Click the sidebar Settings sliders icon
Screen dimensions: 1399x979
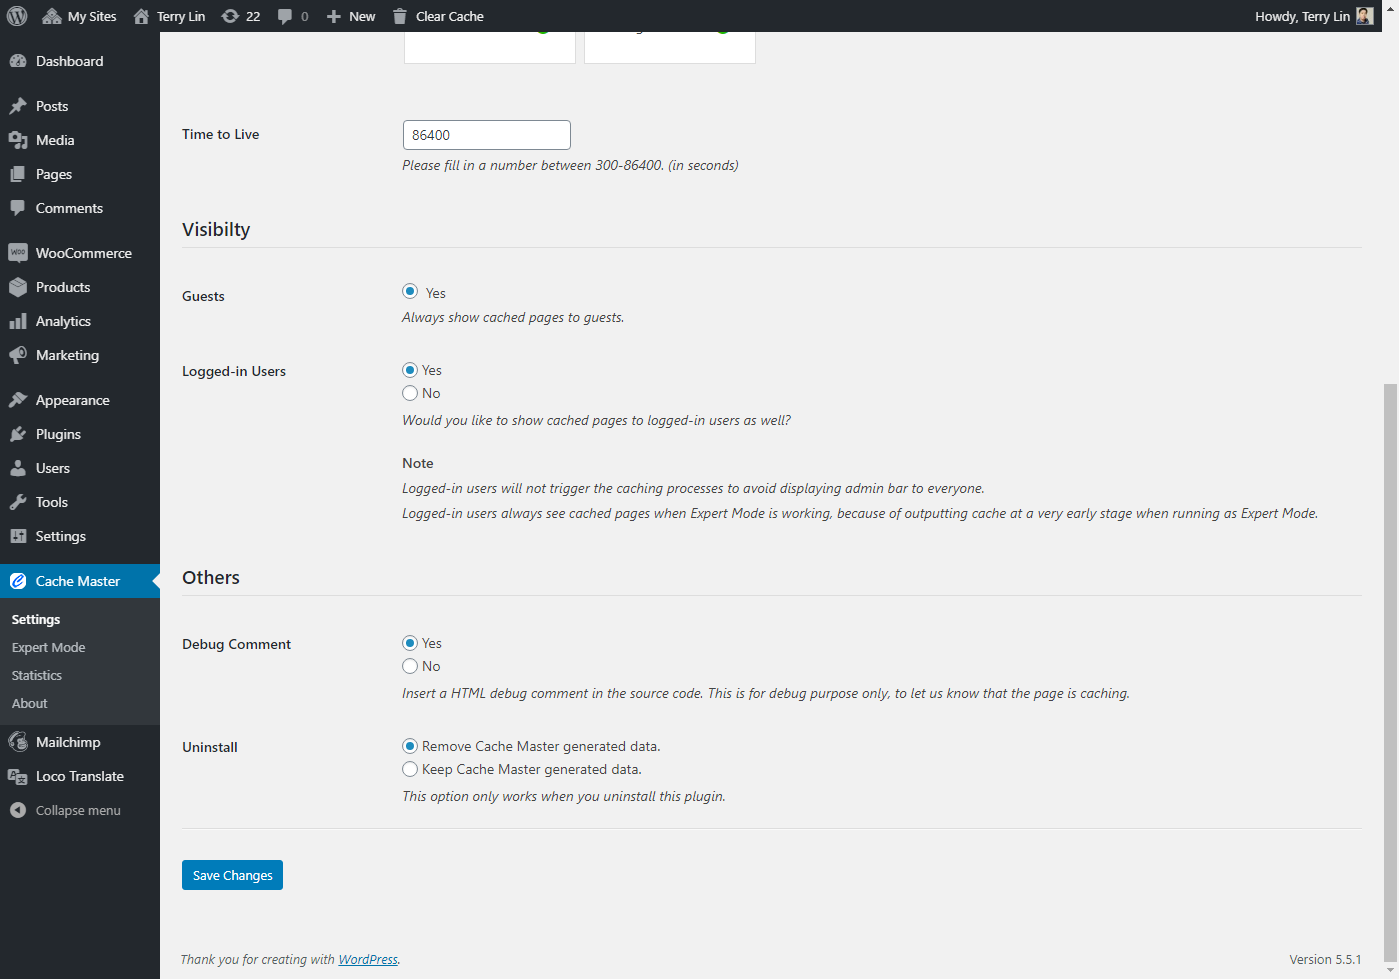pos(18,536)
